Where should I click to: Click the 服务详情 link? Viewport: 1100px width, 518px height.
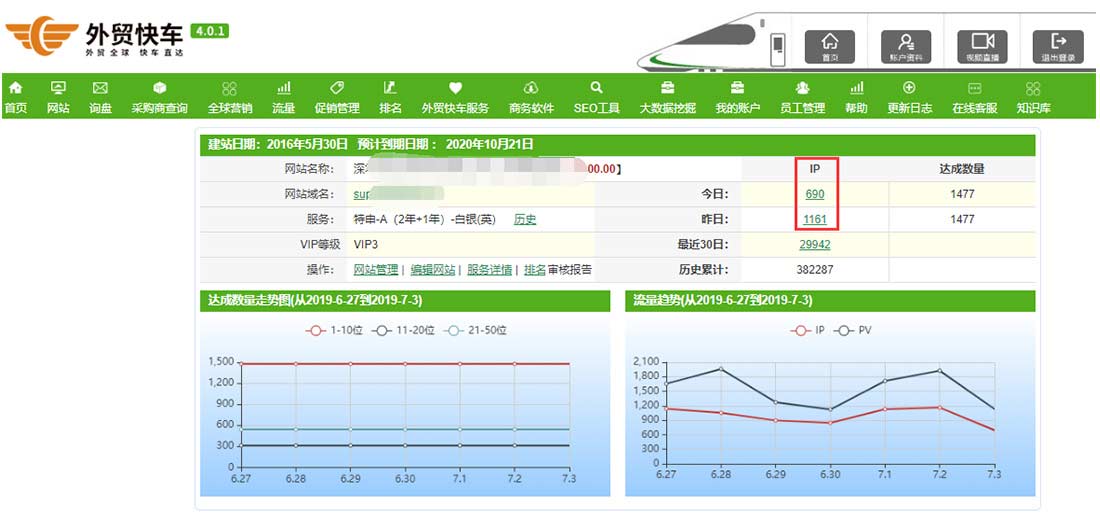[489, 270]
